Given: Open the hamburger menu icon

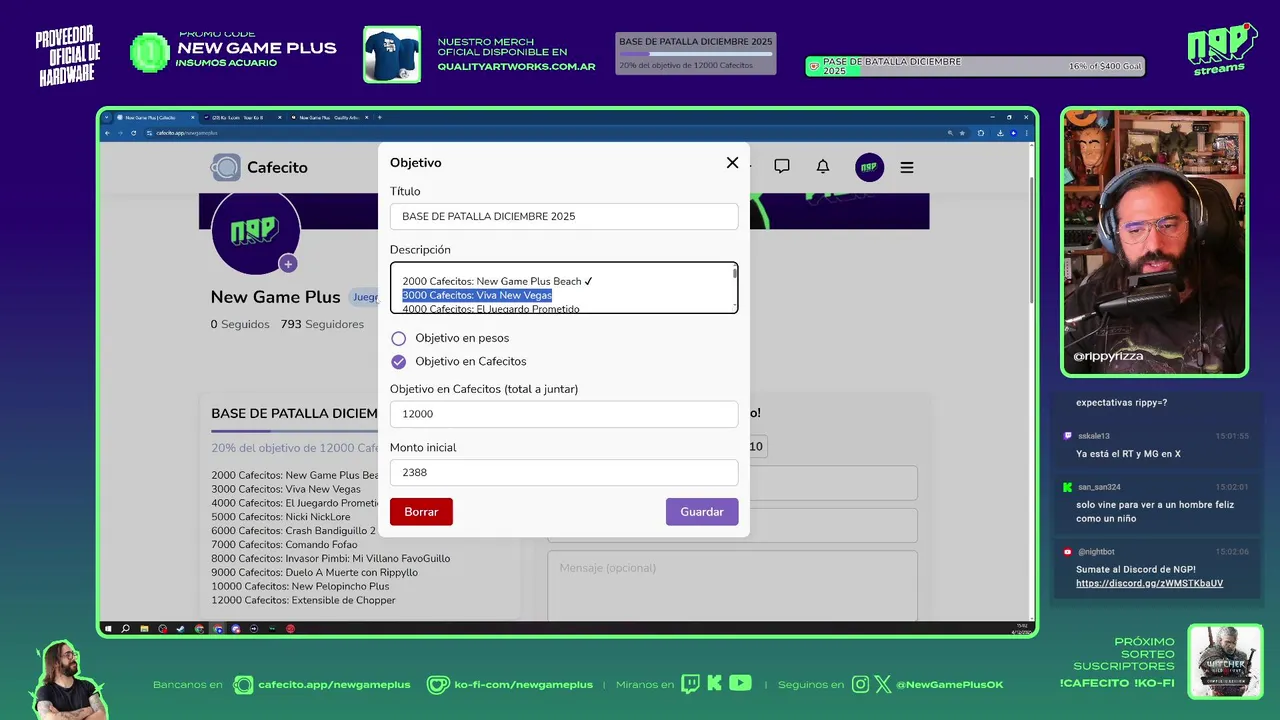Looking at the screenshot, I should [x=907, y=167].
